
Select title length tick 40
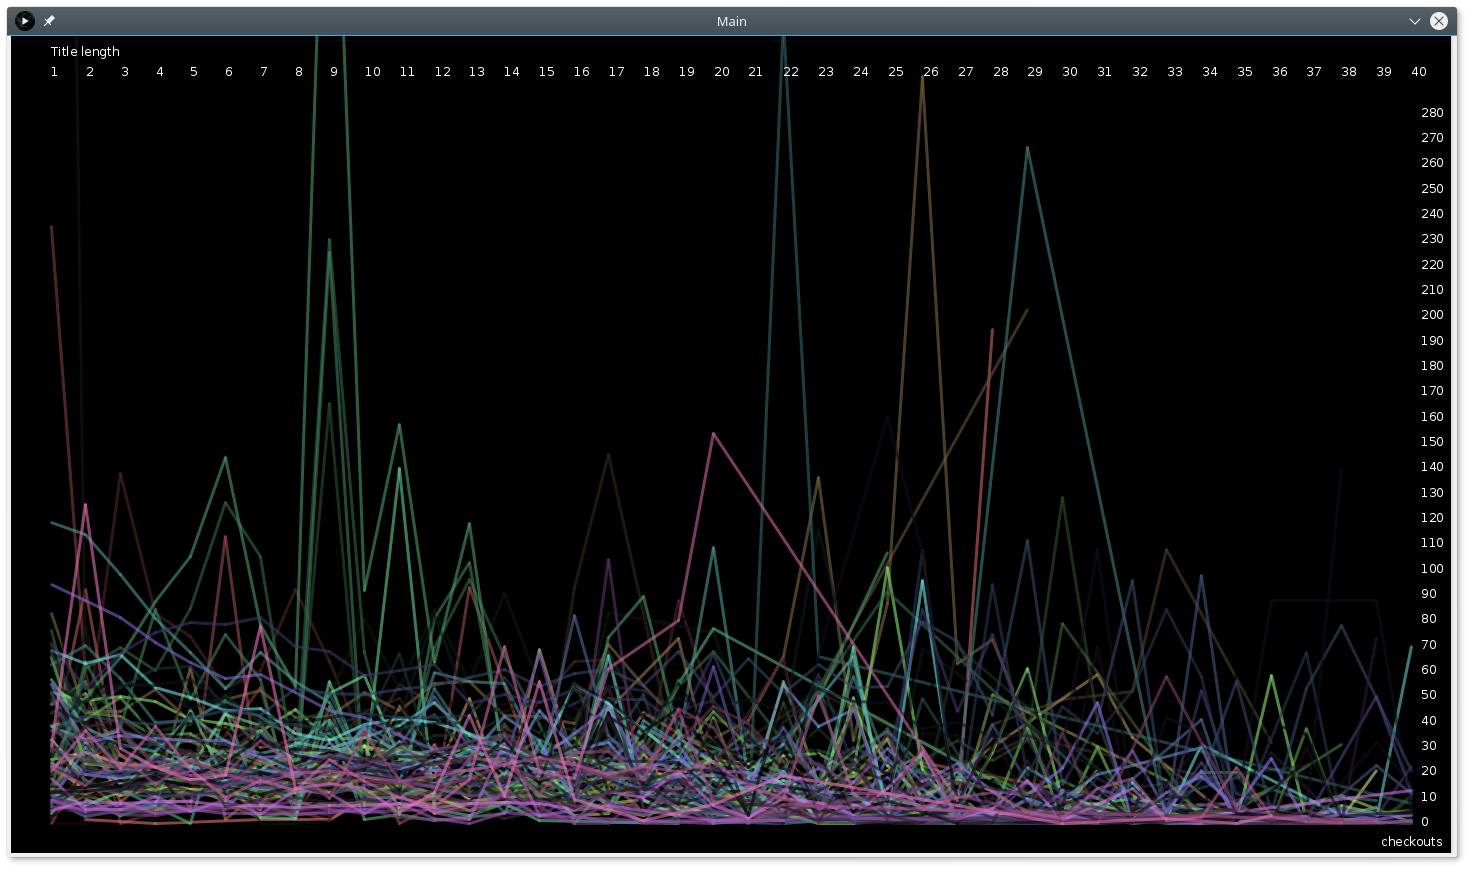pos(1418,72)
